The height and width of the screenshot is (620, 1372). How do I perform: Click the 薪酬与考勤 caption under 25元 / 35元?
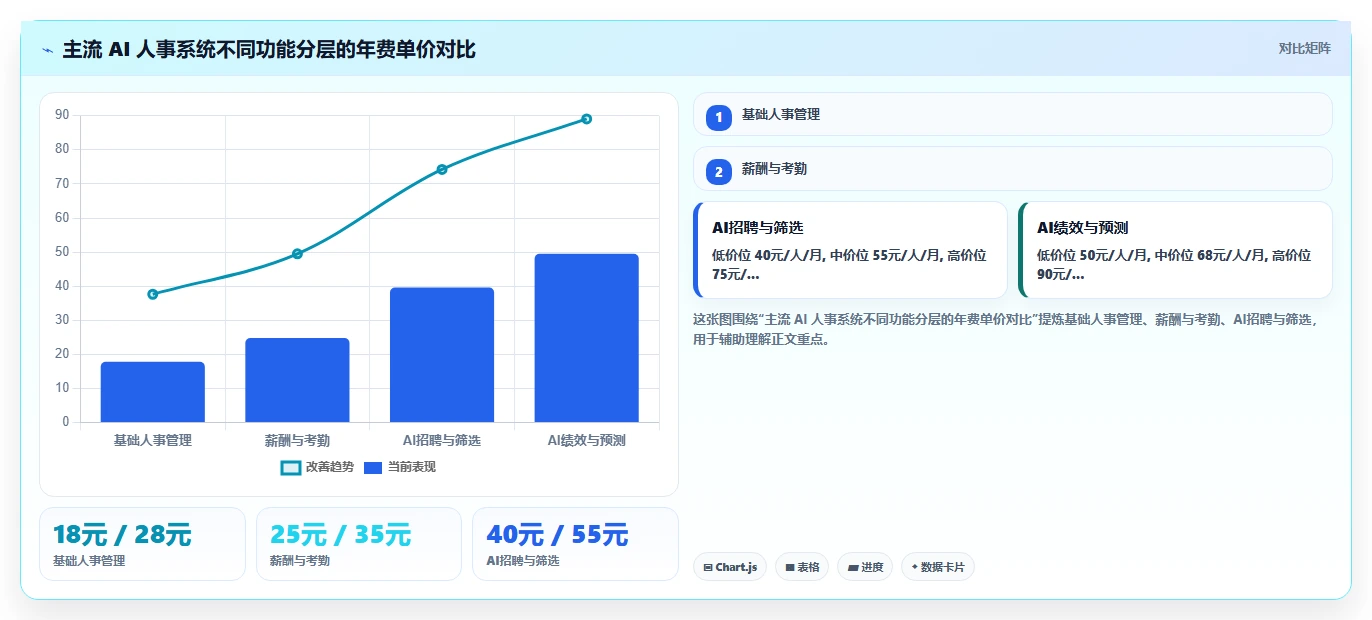point(300,561)
